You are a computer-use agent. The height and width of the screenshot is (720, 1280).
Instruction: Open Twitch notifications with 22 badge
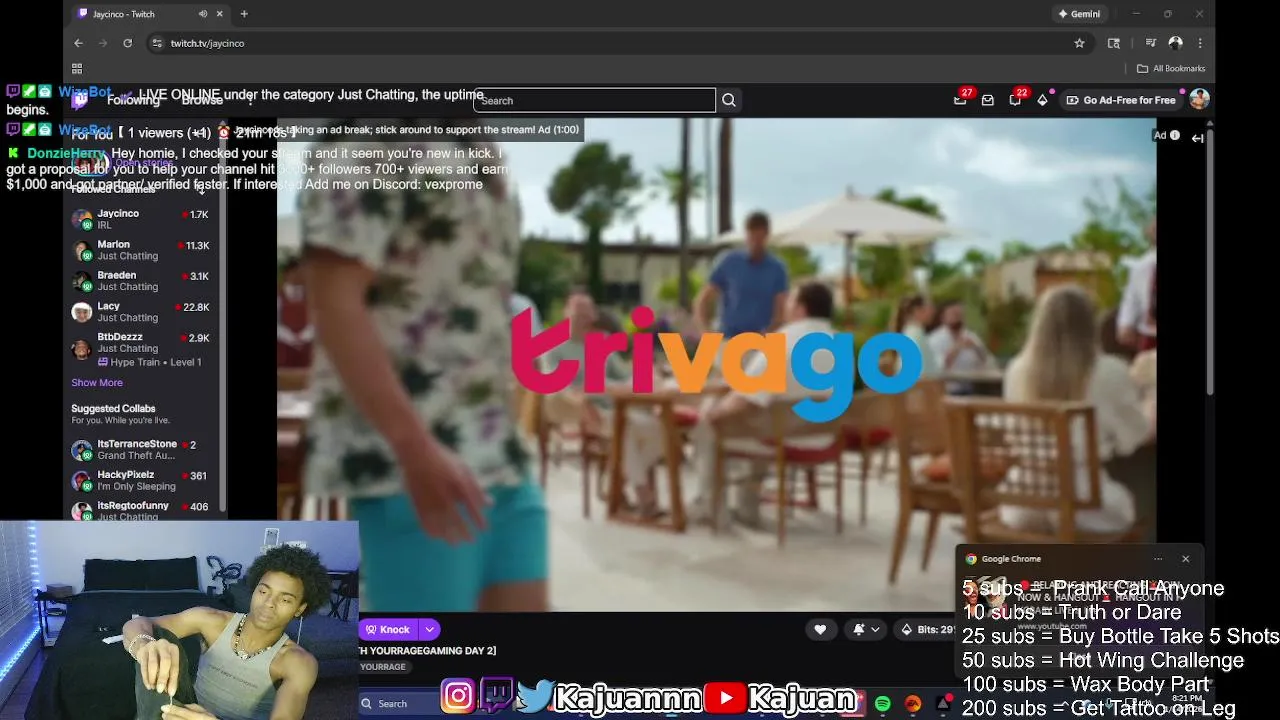pos(1016,99)
